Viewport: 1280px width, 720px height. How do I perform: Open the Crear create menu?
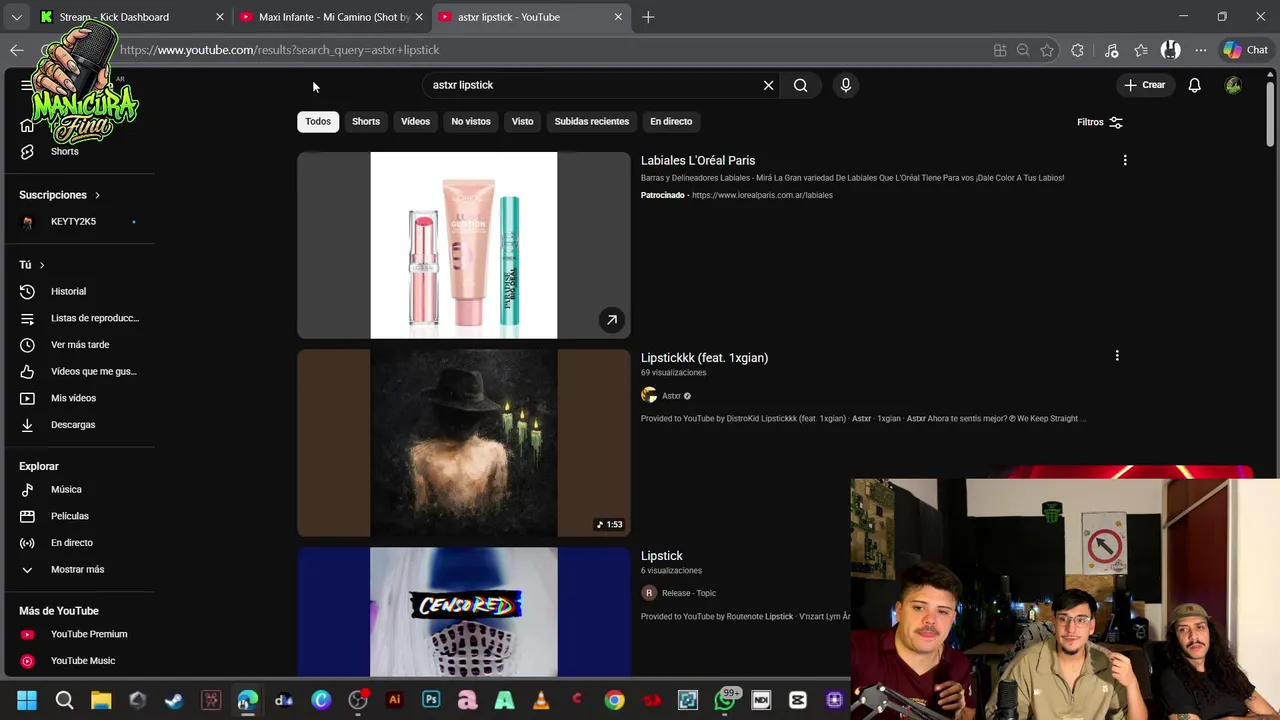click(x=1144, y=85)
